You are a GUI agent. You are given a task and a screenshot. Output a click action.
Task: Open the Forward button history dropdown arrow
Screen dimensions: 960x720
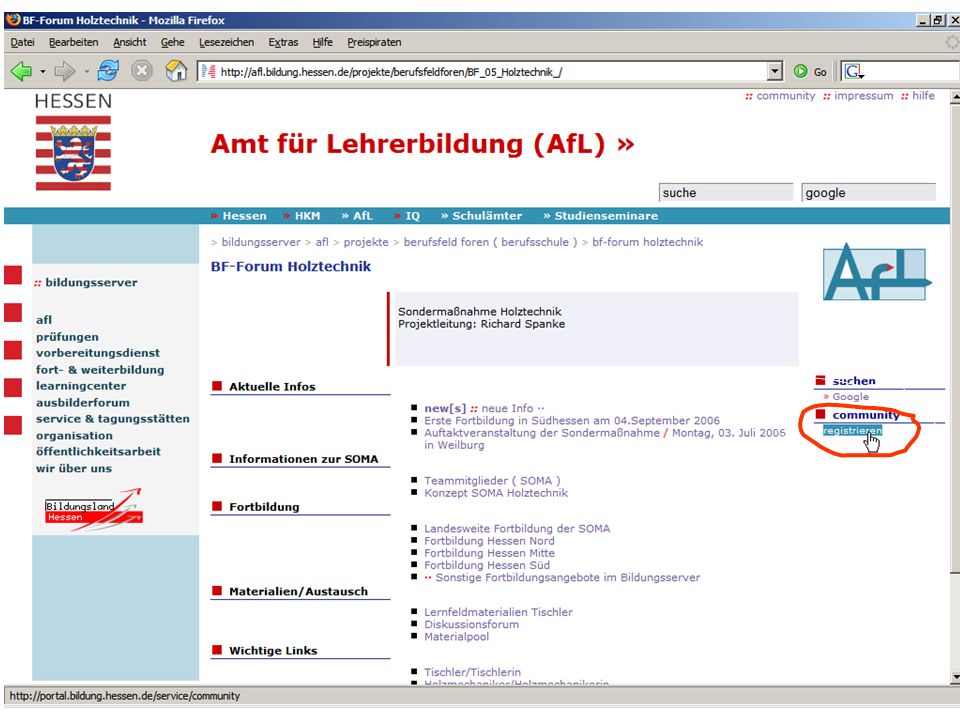click(86, 72)
